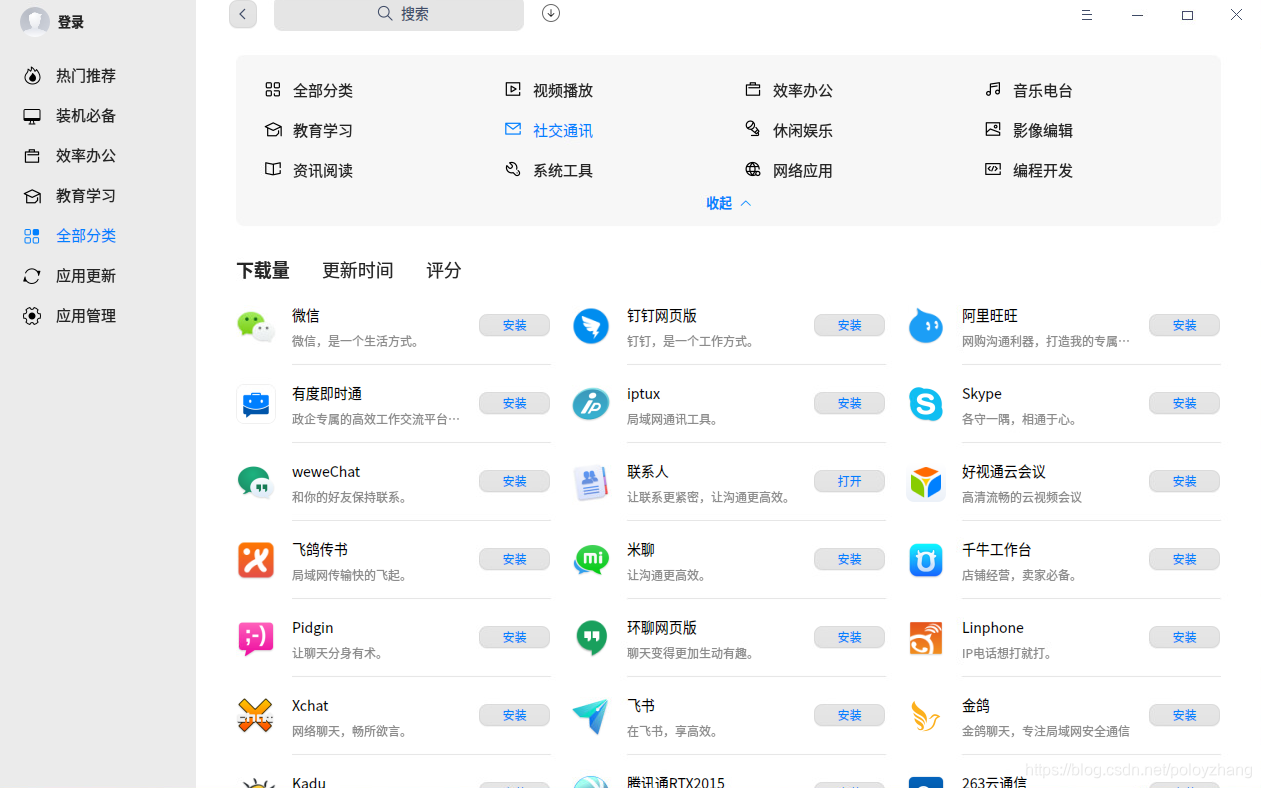Click the iptux app icon
1261x788 pixels.
[591, 404]
